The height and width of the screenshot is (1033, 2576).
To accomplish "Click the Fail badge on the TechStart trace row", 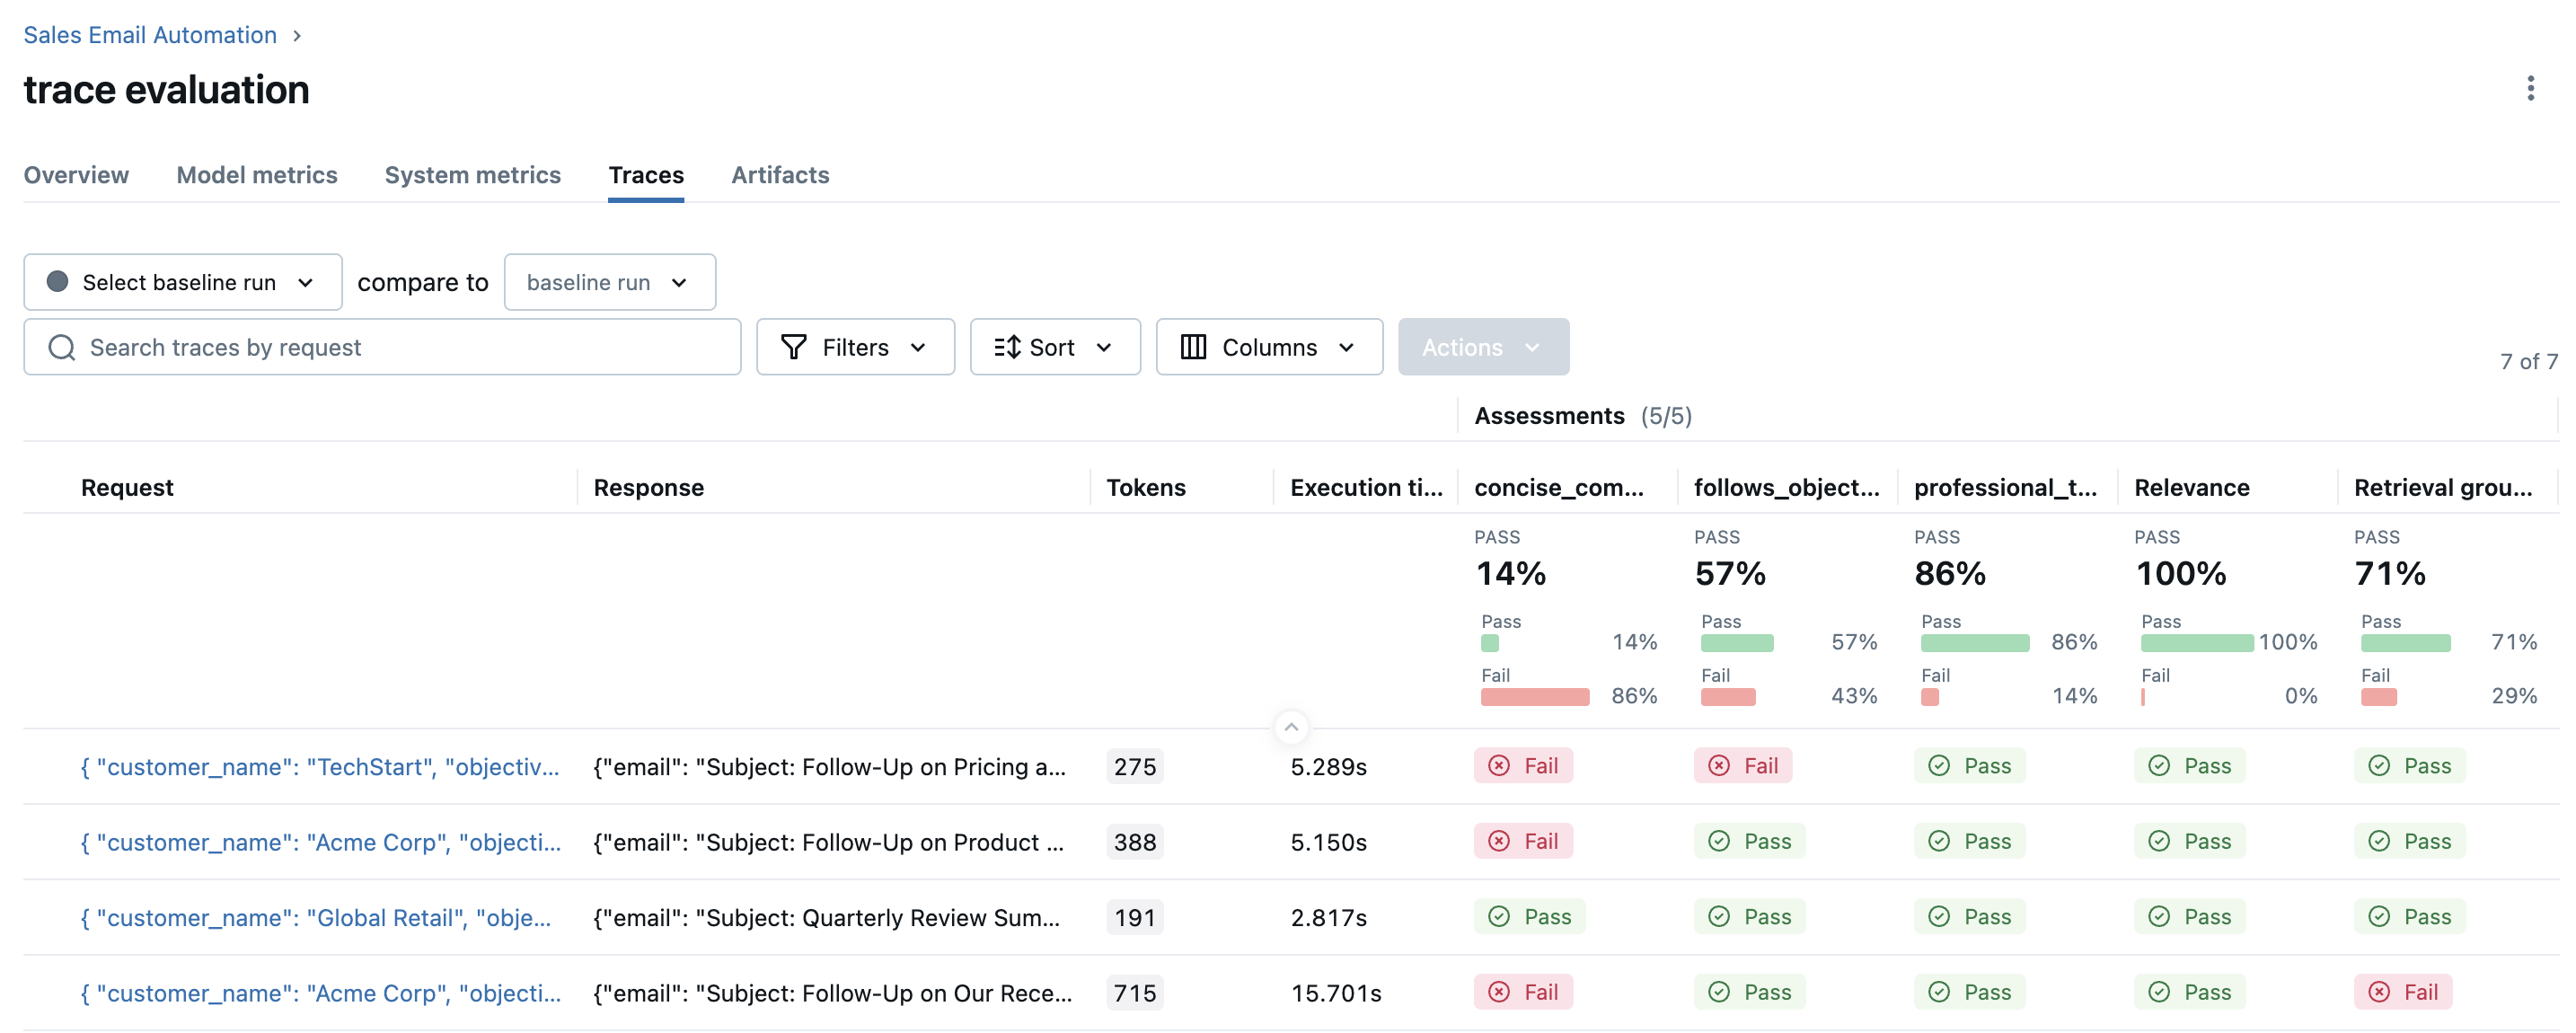I will (1522, 765).
